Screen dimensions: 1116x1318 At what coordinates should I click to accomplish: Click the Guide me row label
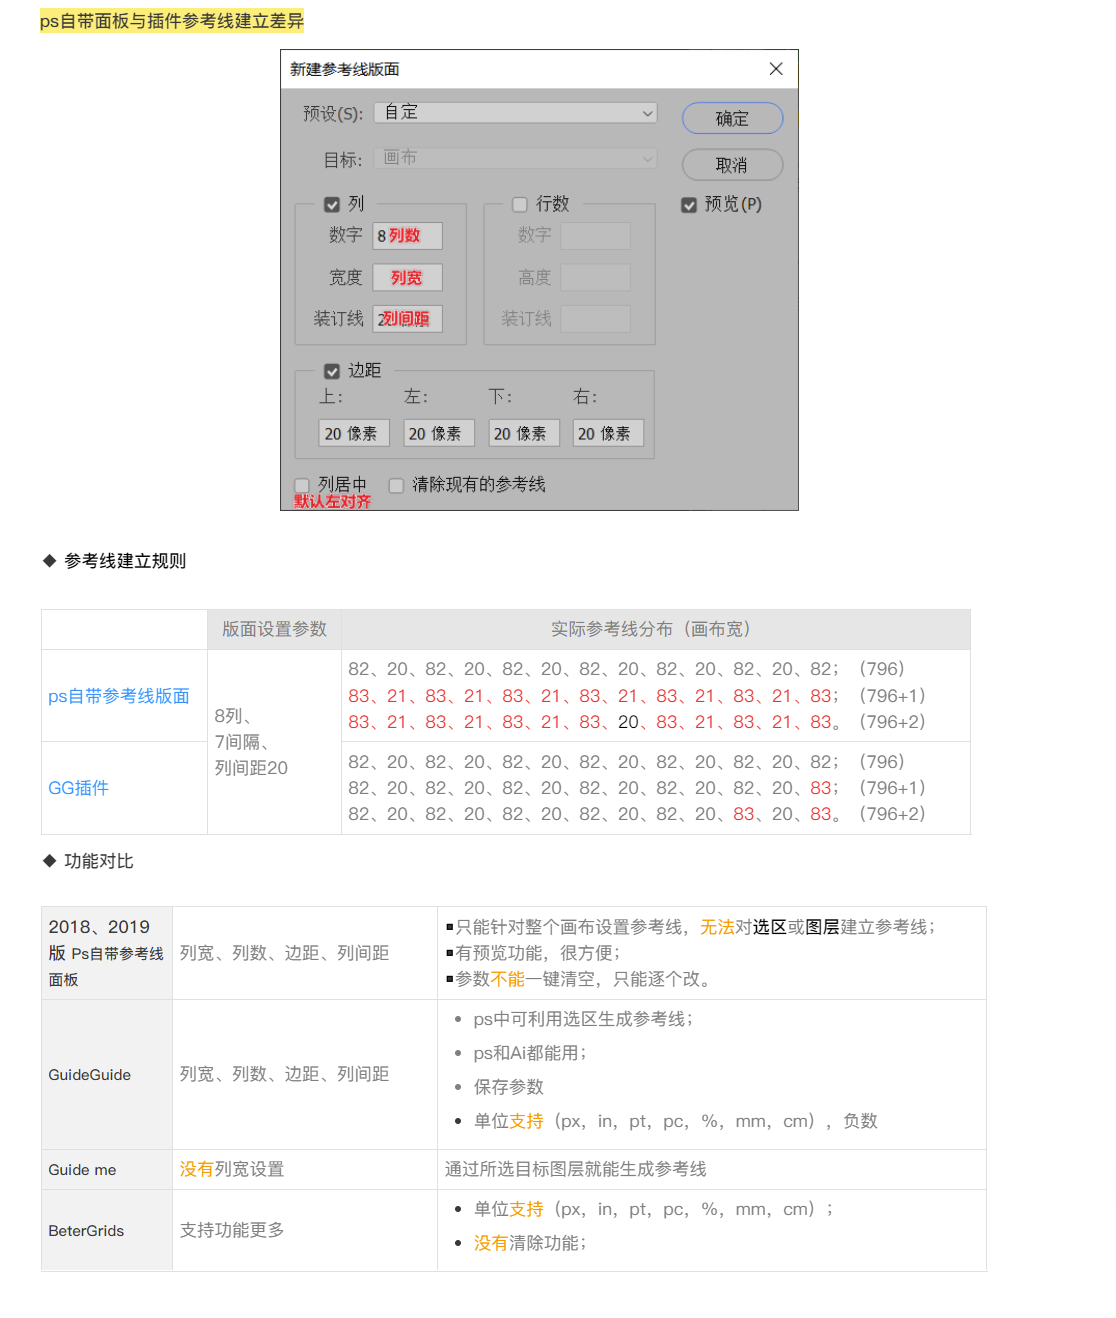pyautogui.click(x=82, y=1170)
